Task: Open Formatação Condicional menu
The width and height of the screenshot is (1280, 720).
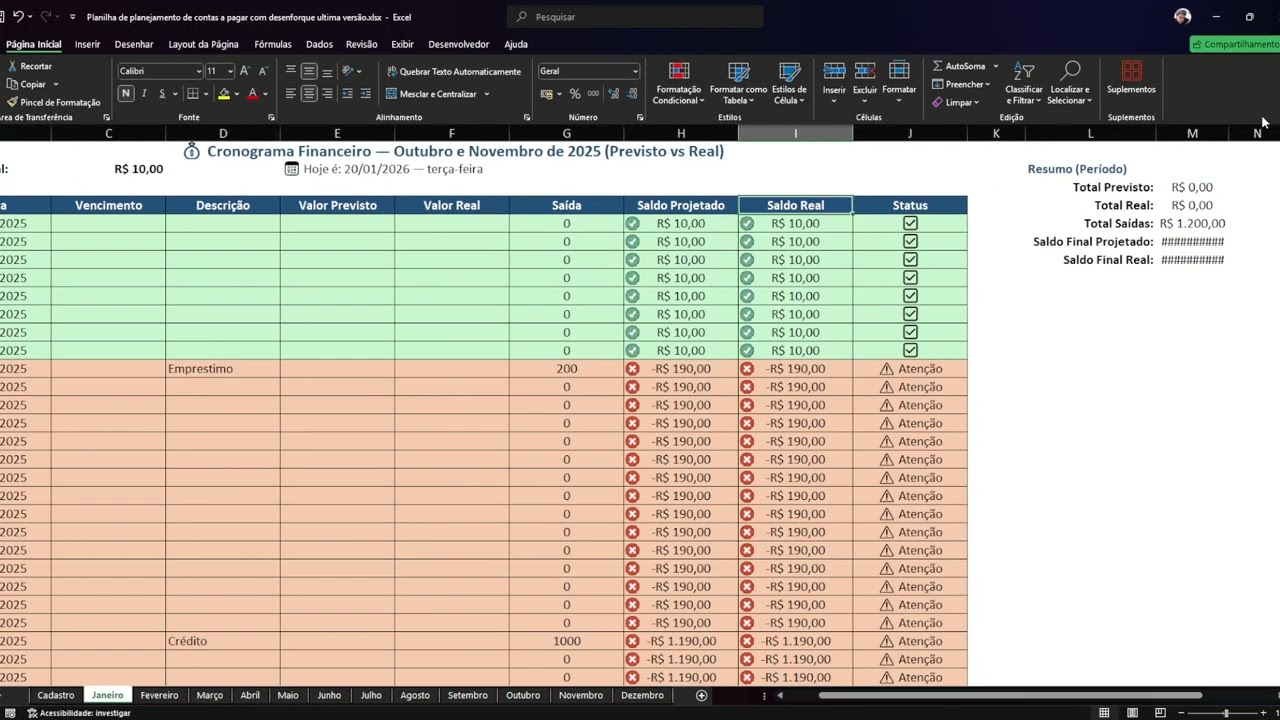Action: (x=679, y=83)
